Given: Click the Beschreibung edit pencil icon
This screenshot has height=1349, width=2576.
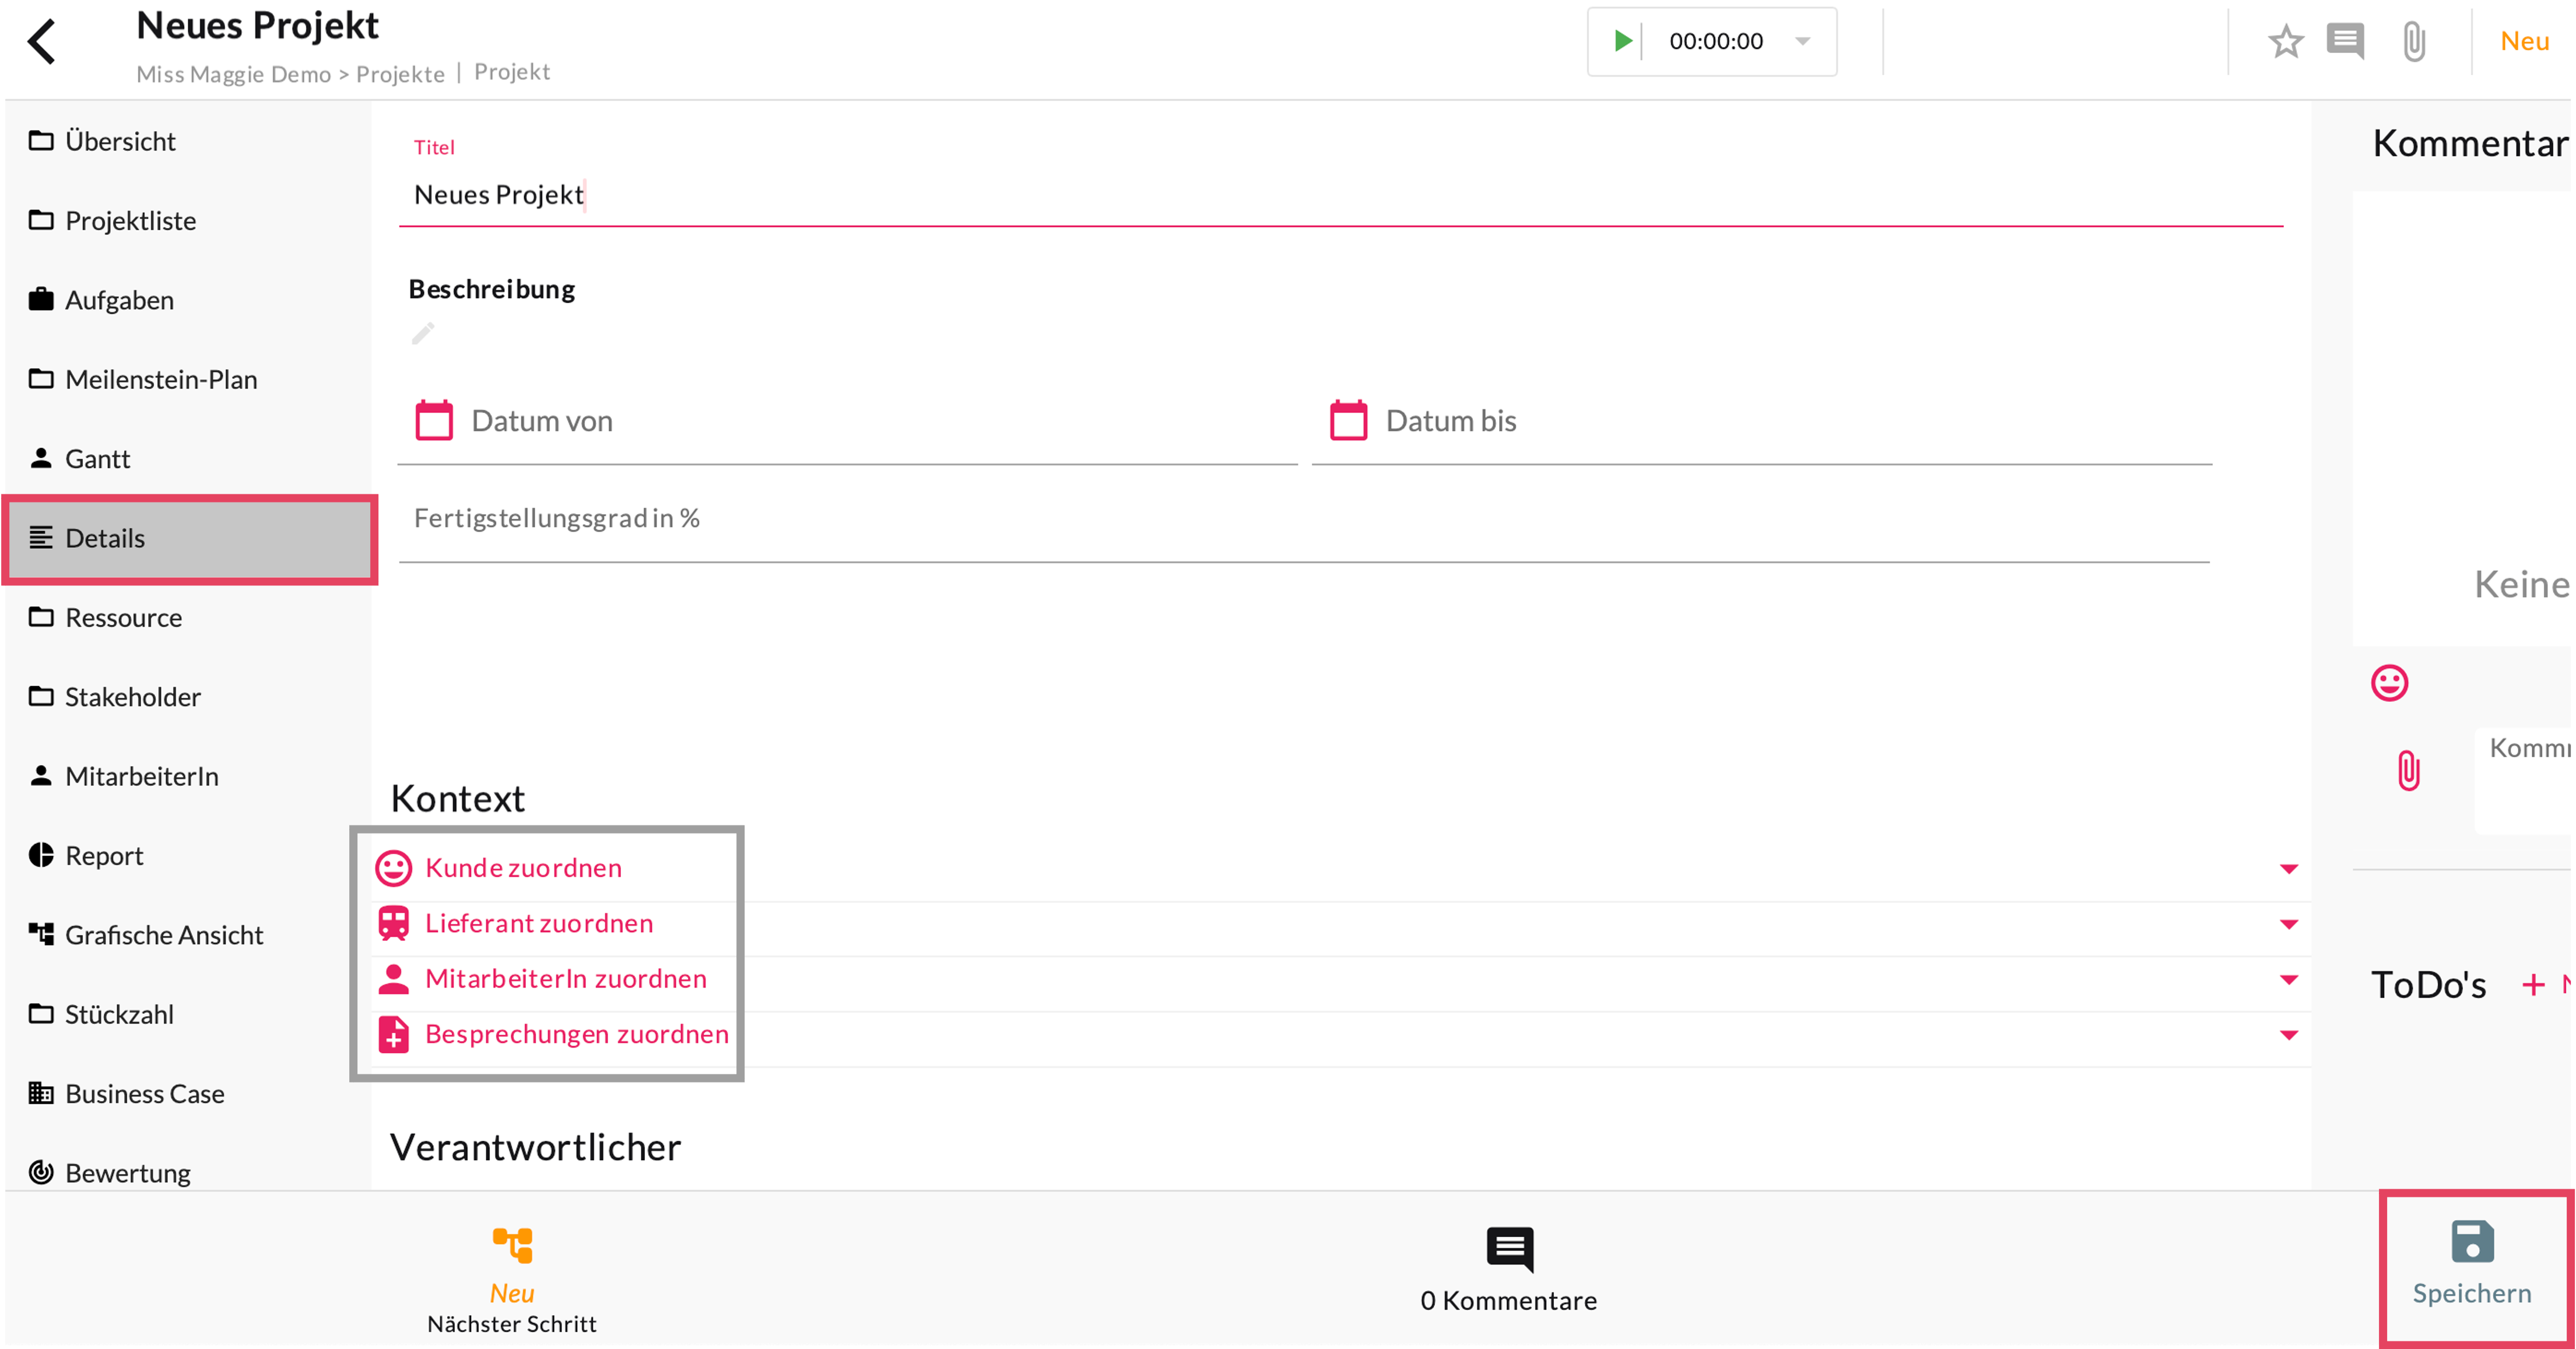Looking at the screenshot, I should tap(423, 333).
